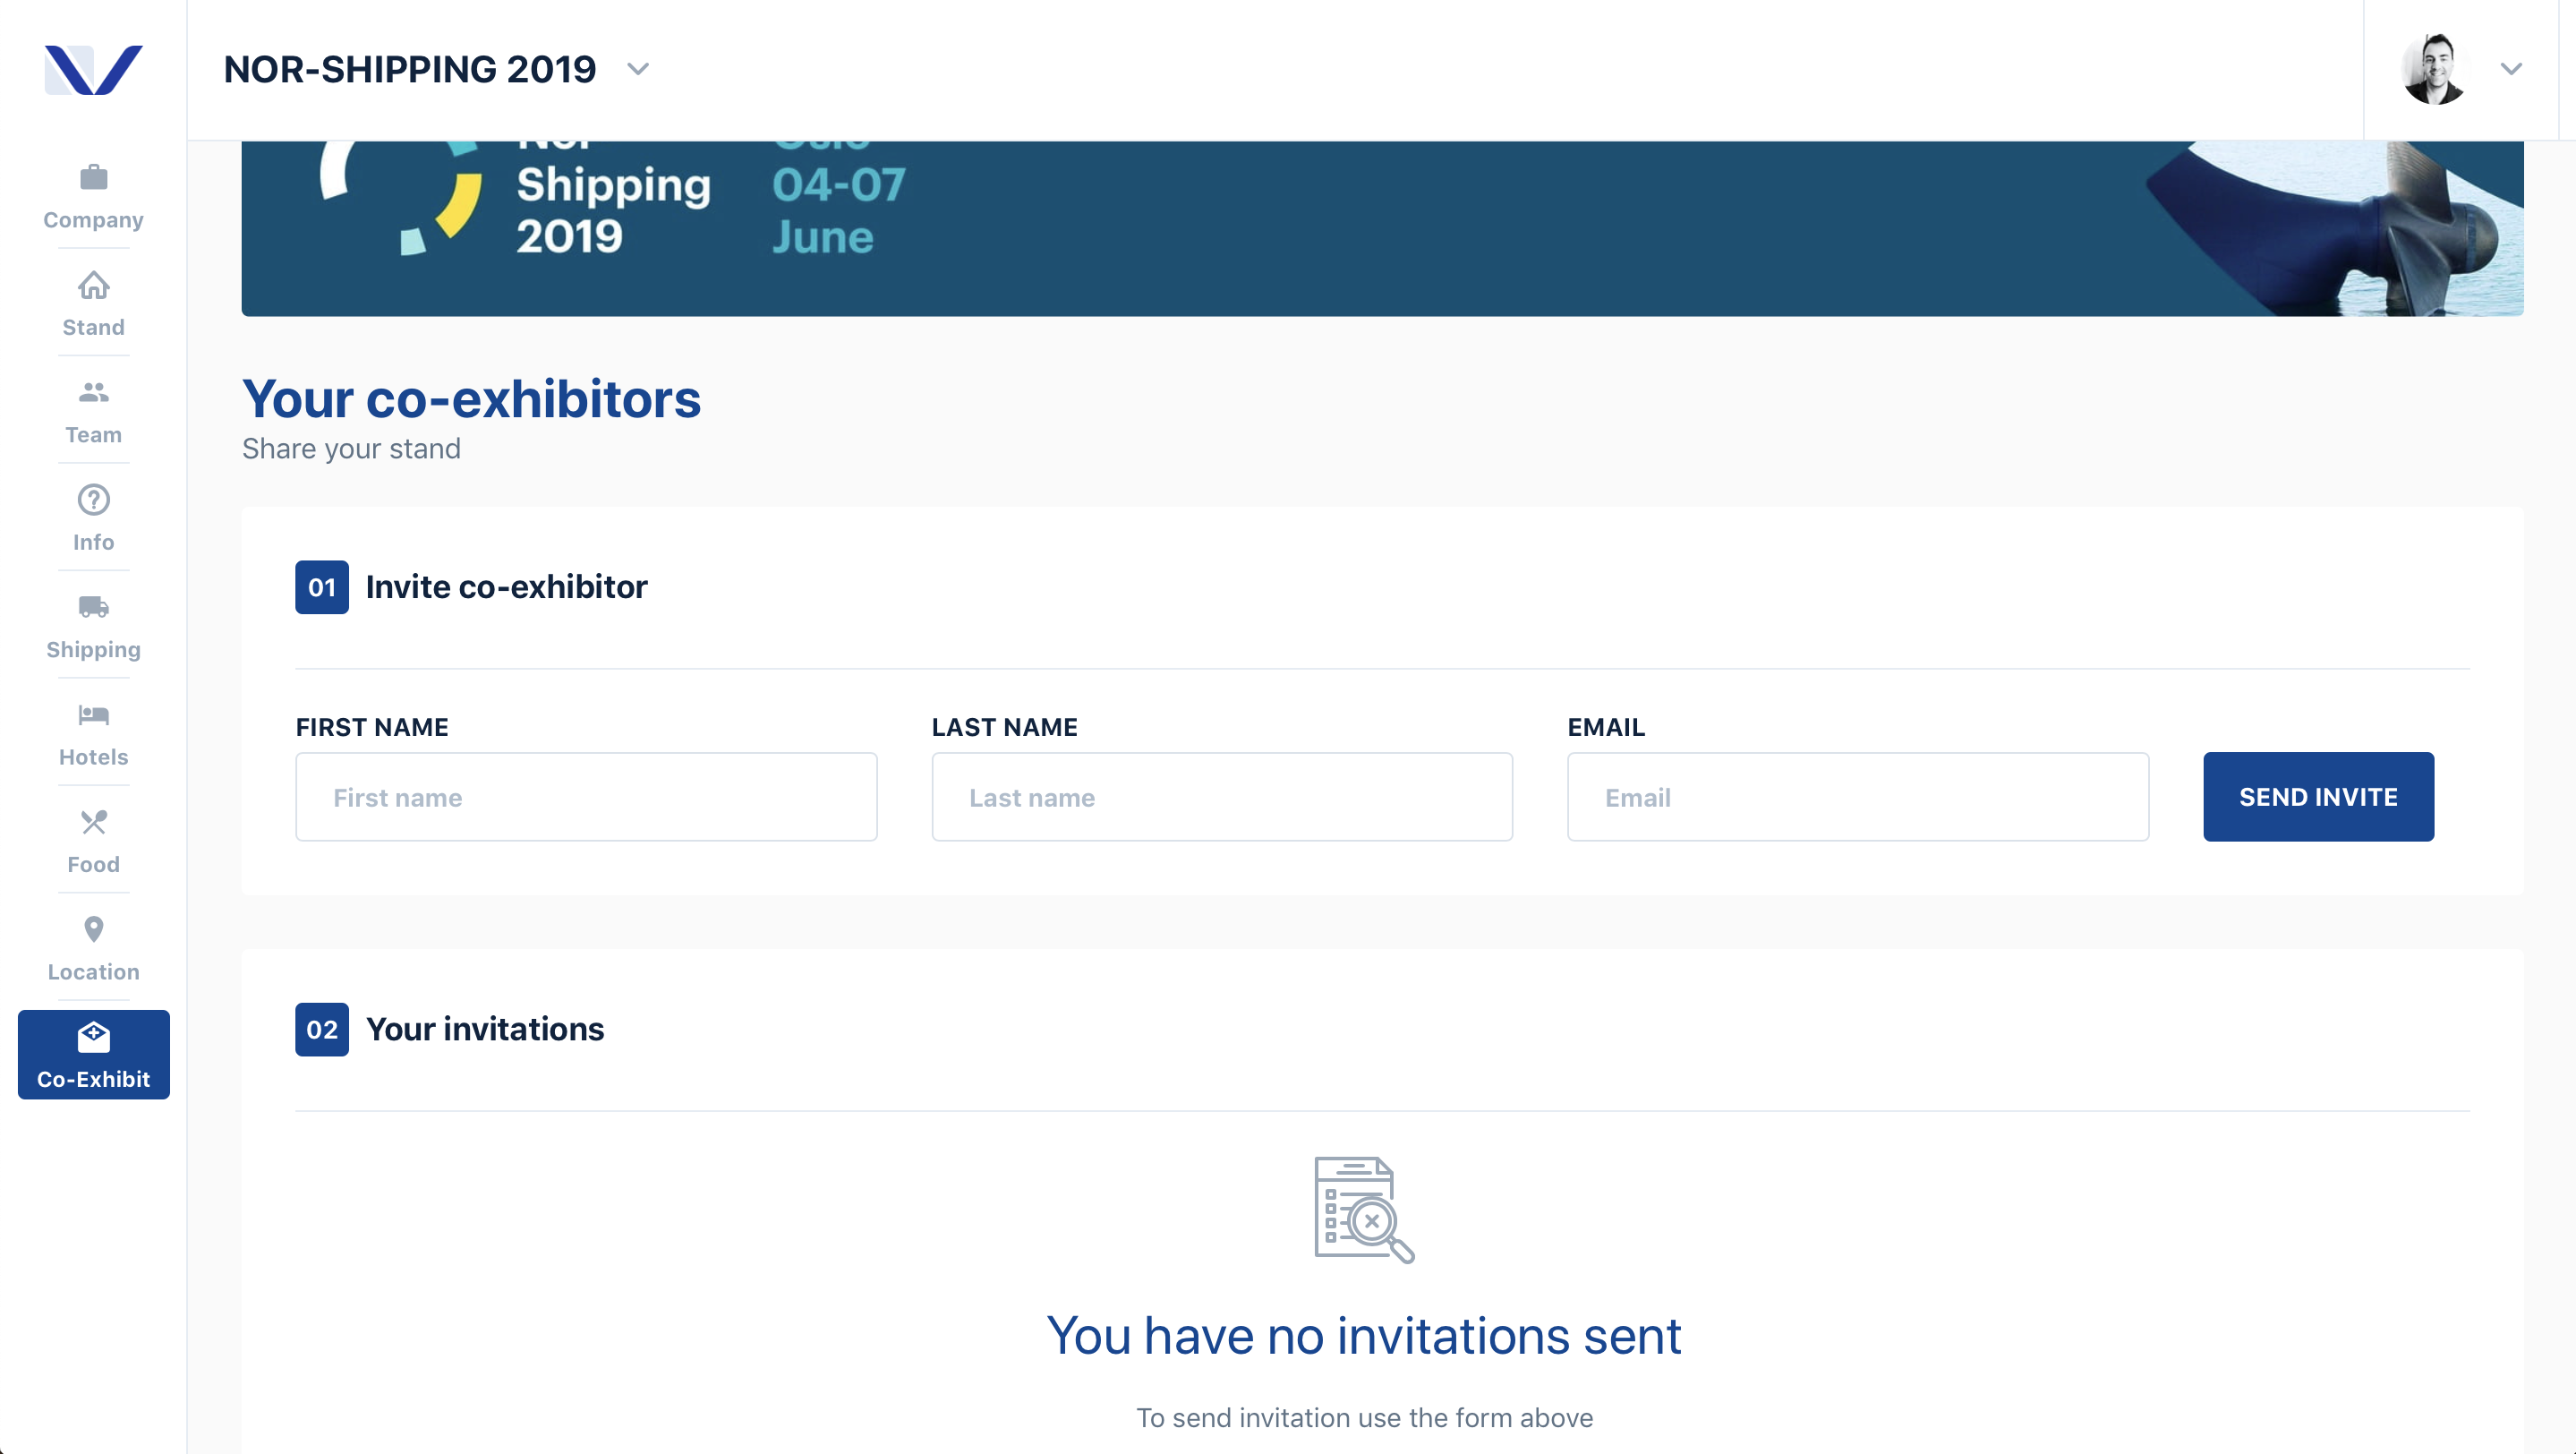The image size is (2576, 1454).
Task: Click the EMAIL field label
Action: coord(1606,727)
